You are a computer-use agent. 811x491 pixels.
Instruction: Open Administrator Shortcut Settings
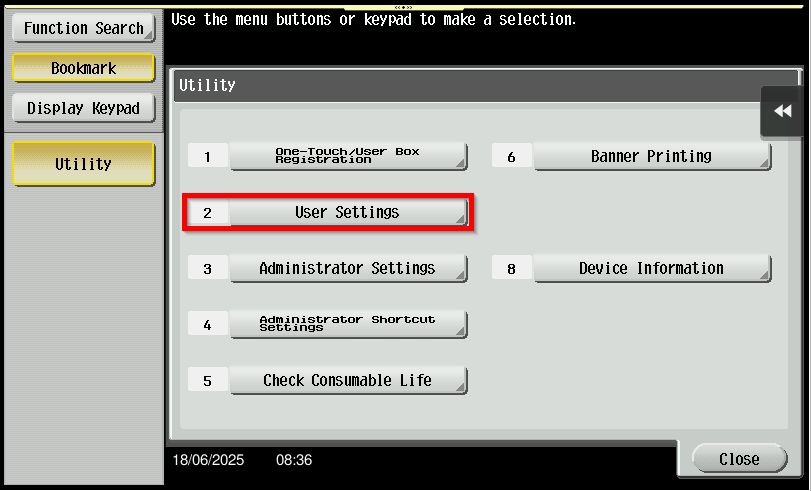(x=347, y=324)
